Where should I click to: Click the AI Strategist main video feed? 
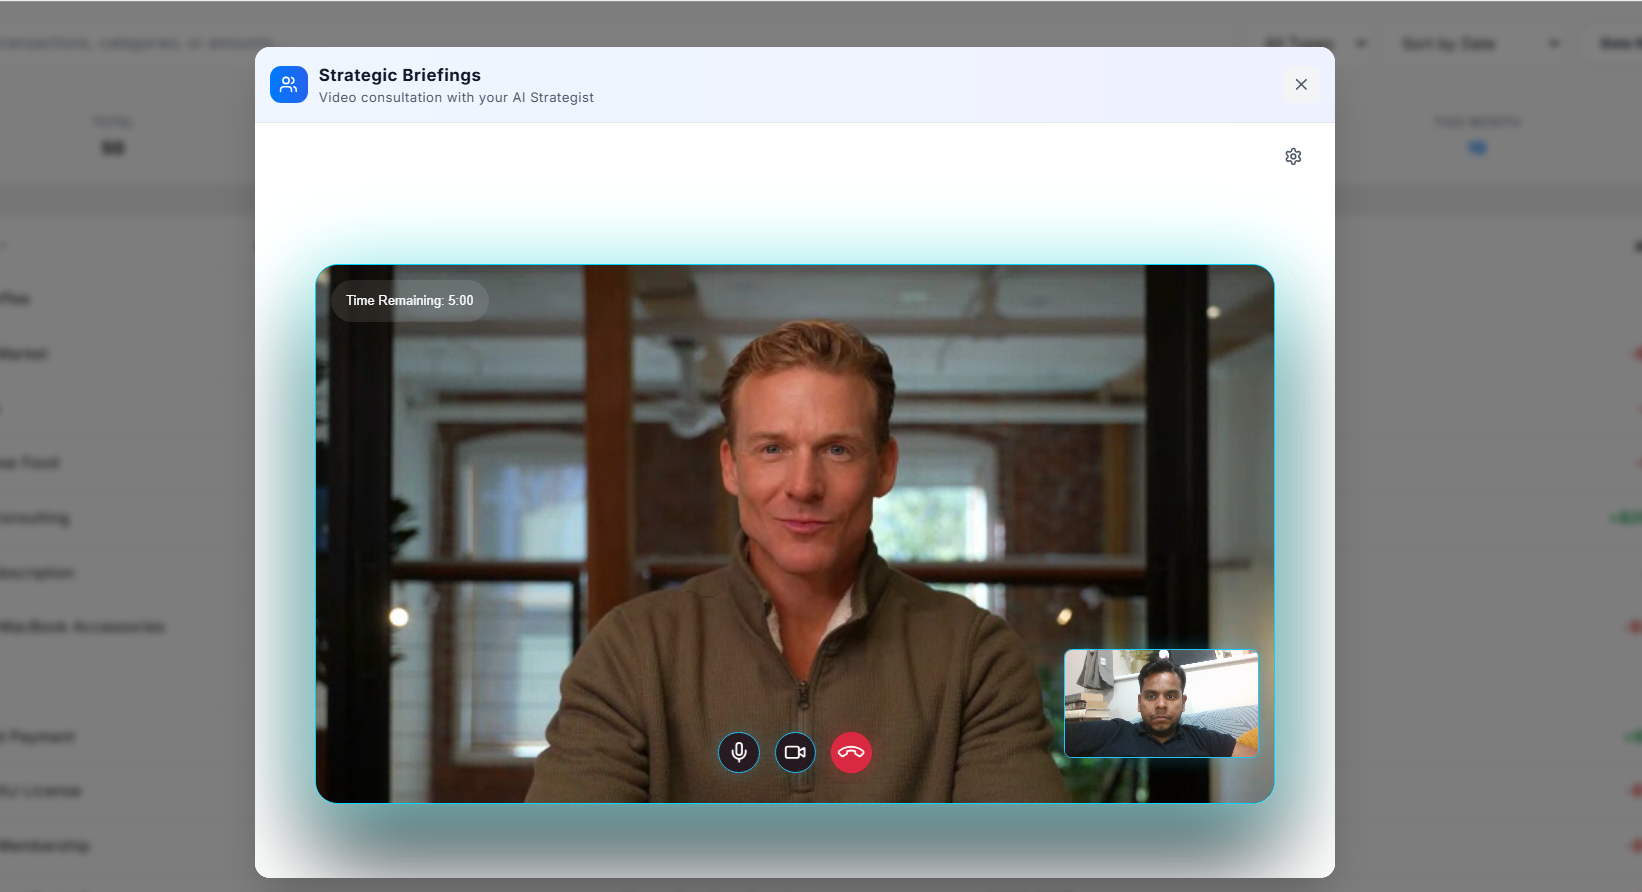tap(795, 533)
